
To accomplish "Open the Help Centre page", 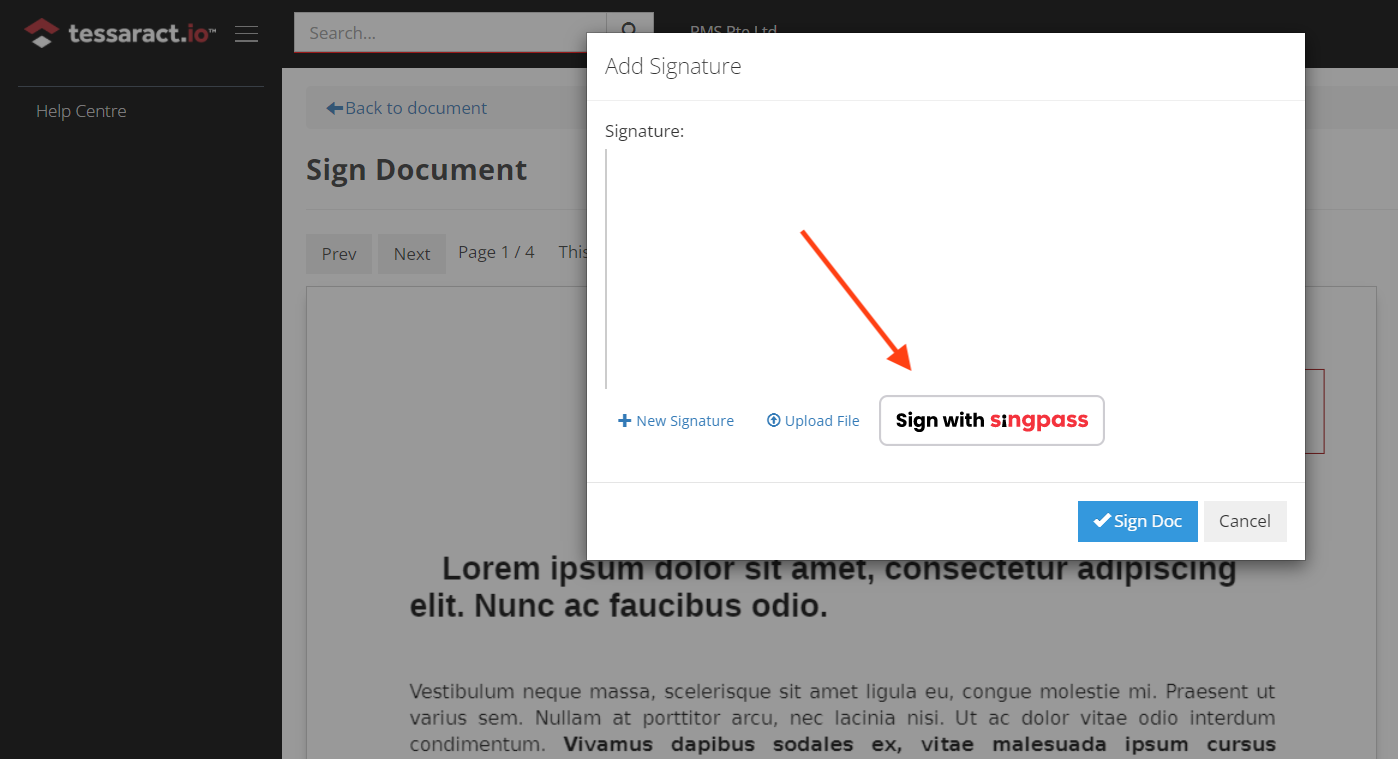I will click(x=80, y=110).
